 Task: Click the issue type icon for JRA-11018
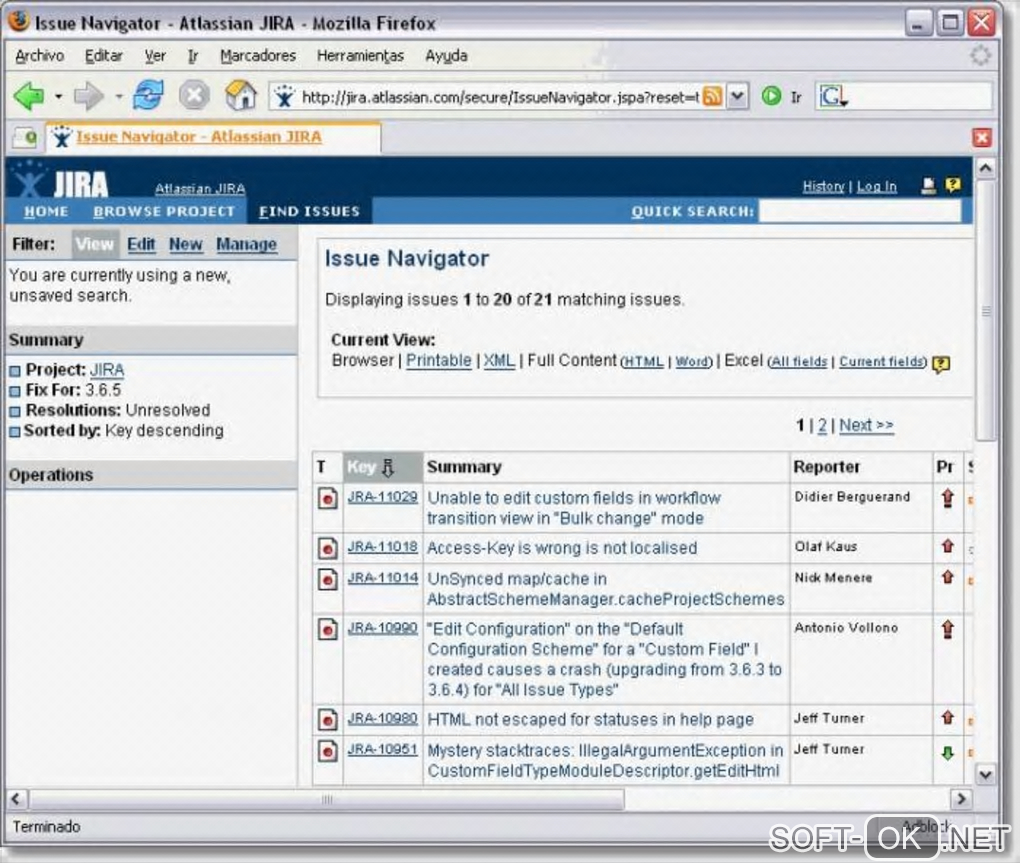click(x=327, y=548)
